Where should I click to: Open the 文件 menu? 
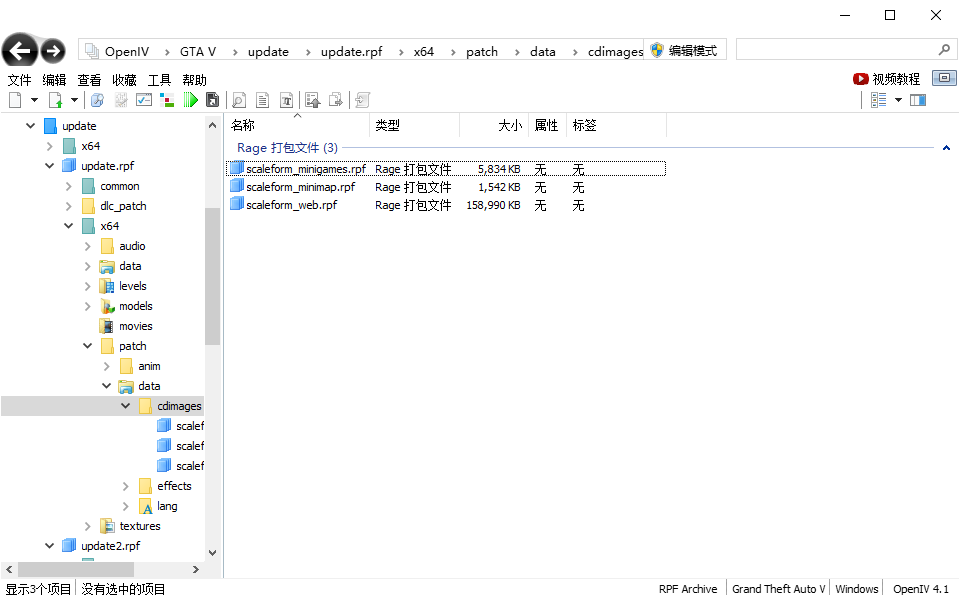click(x=19, y=80)
